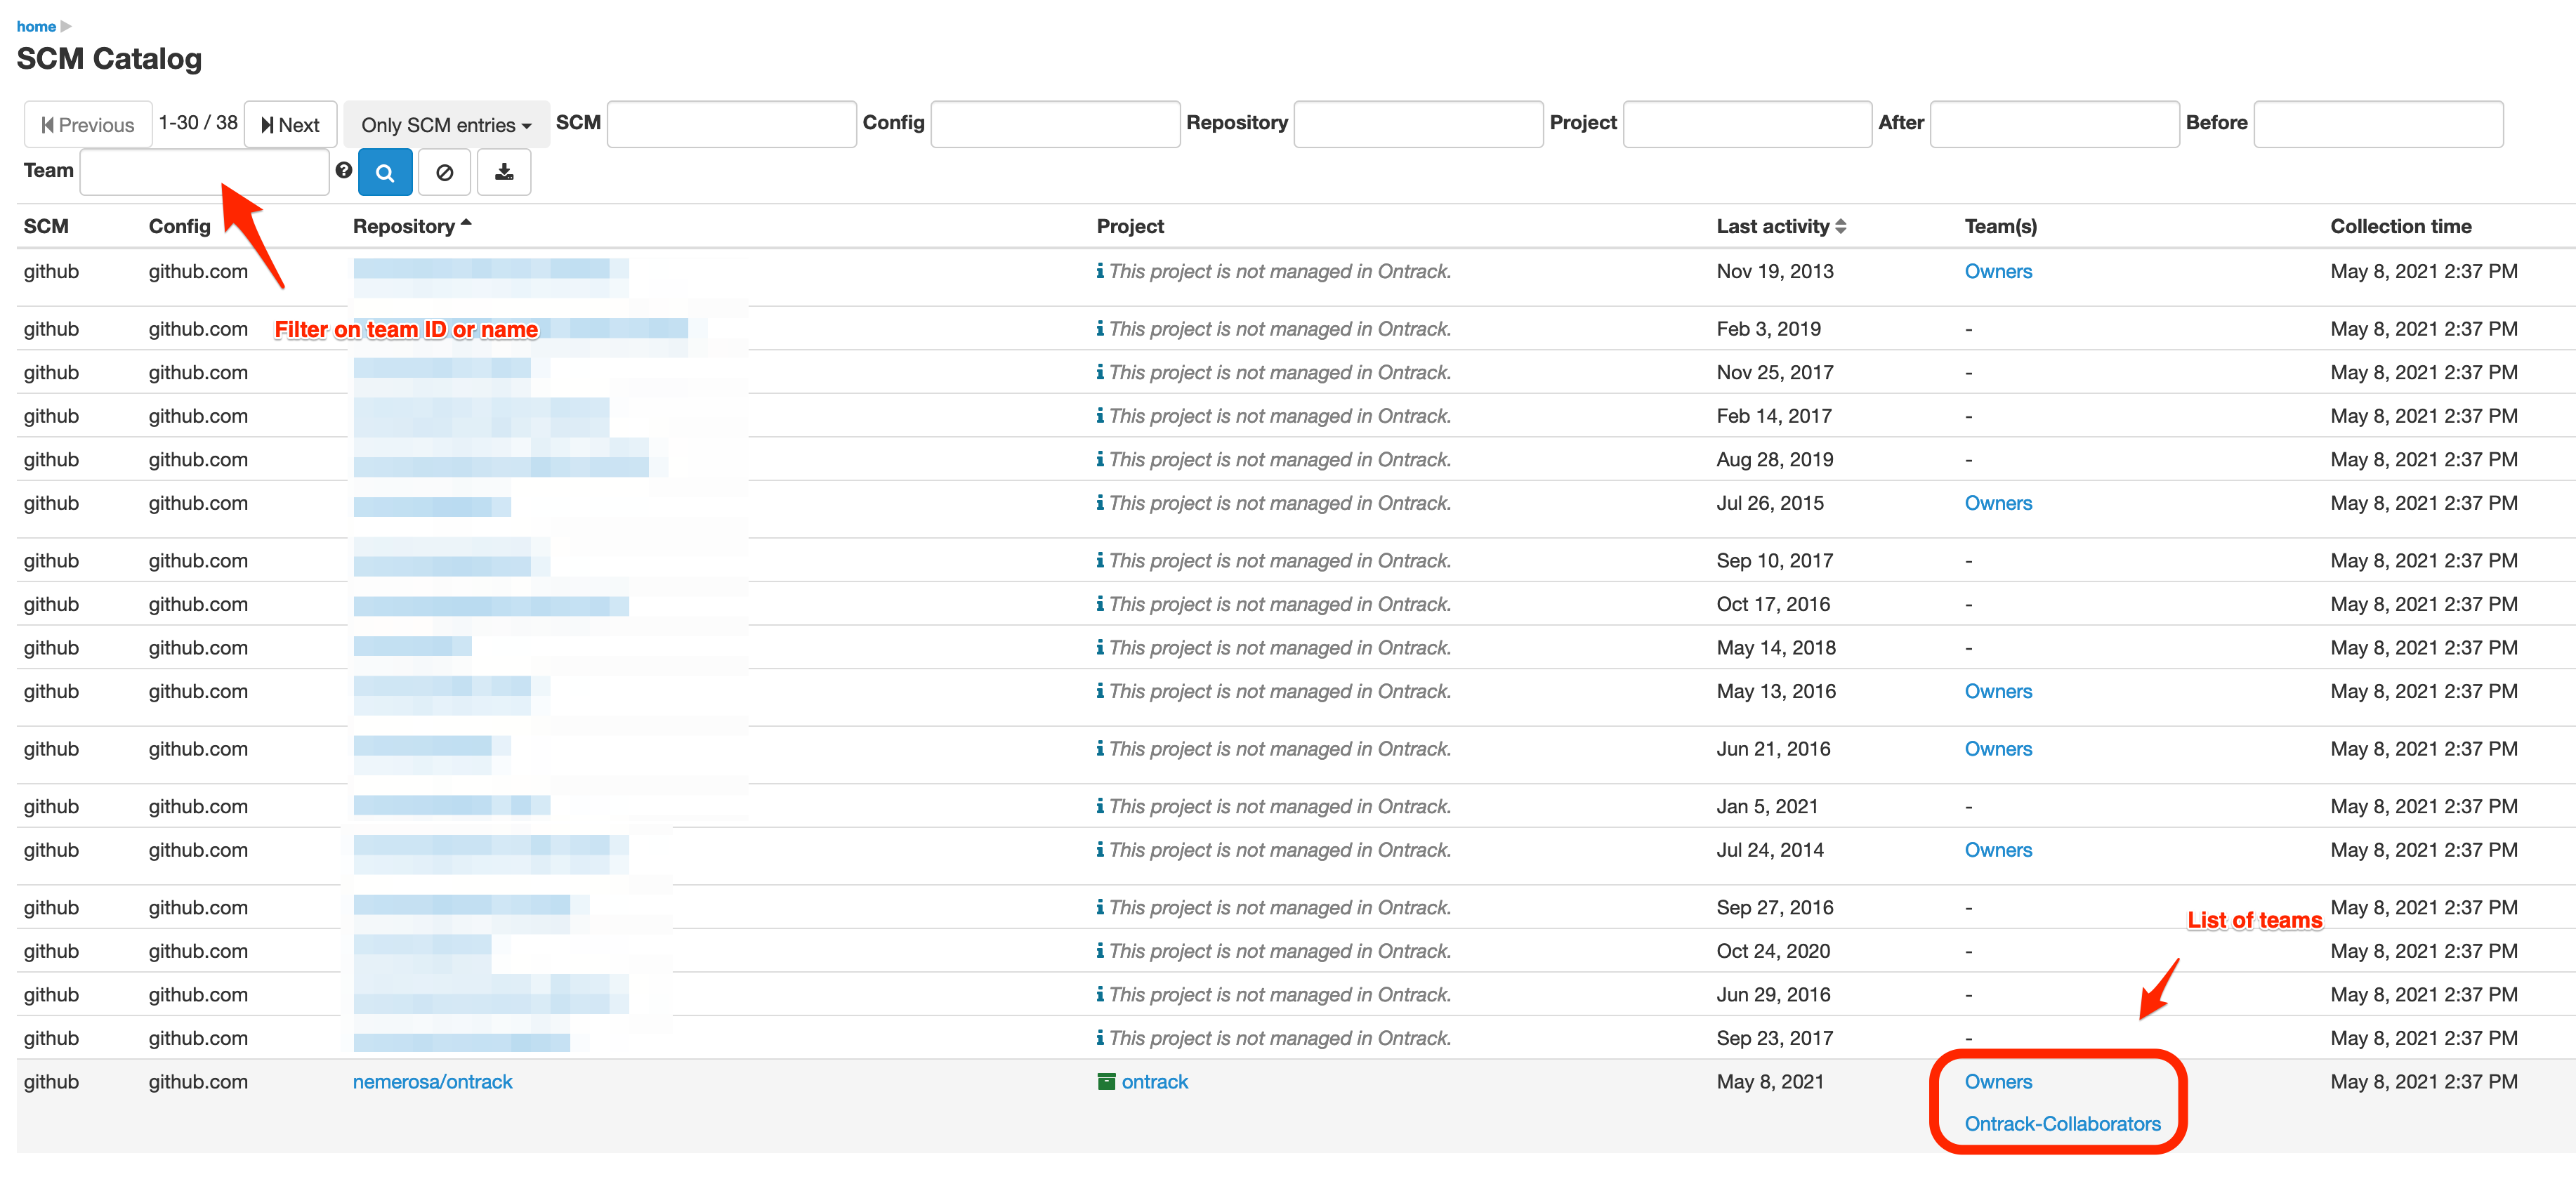Click the Repository filter text box
This screenshot has width=2576, height=1184.
1417,124
